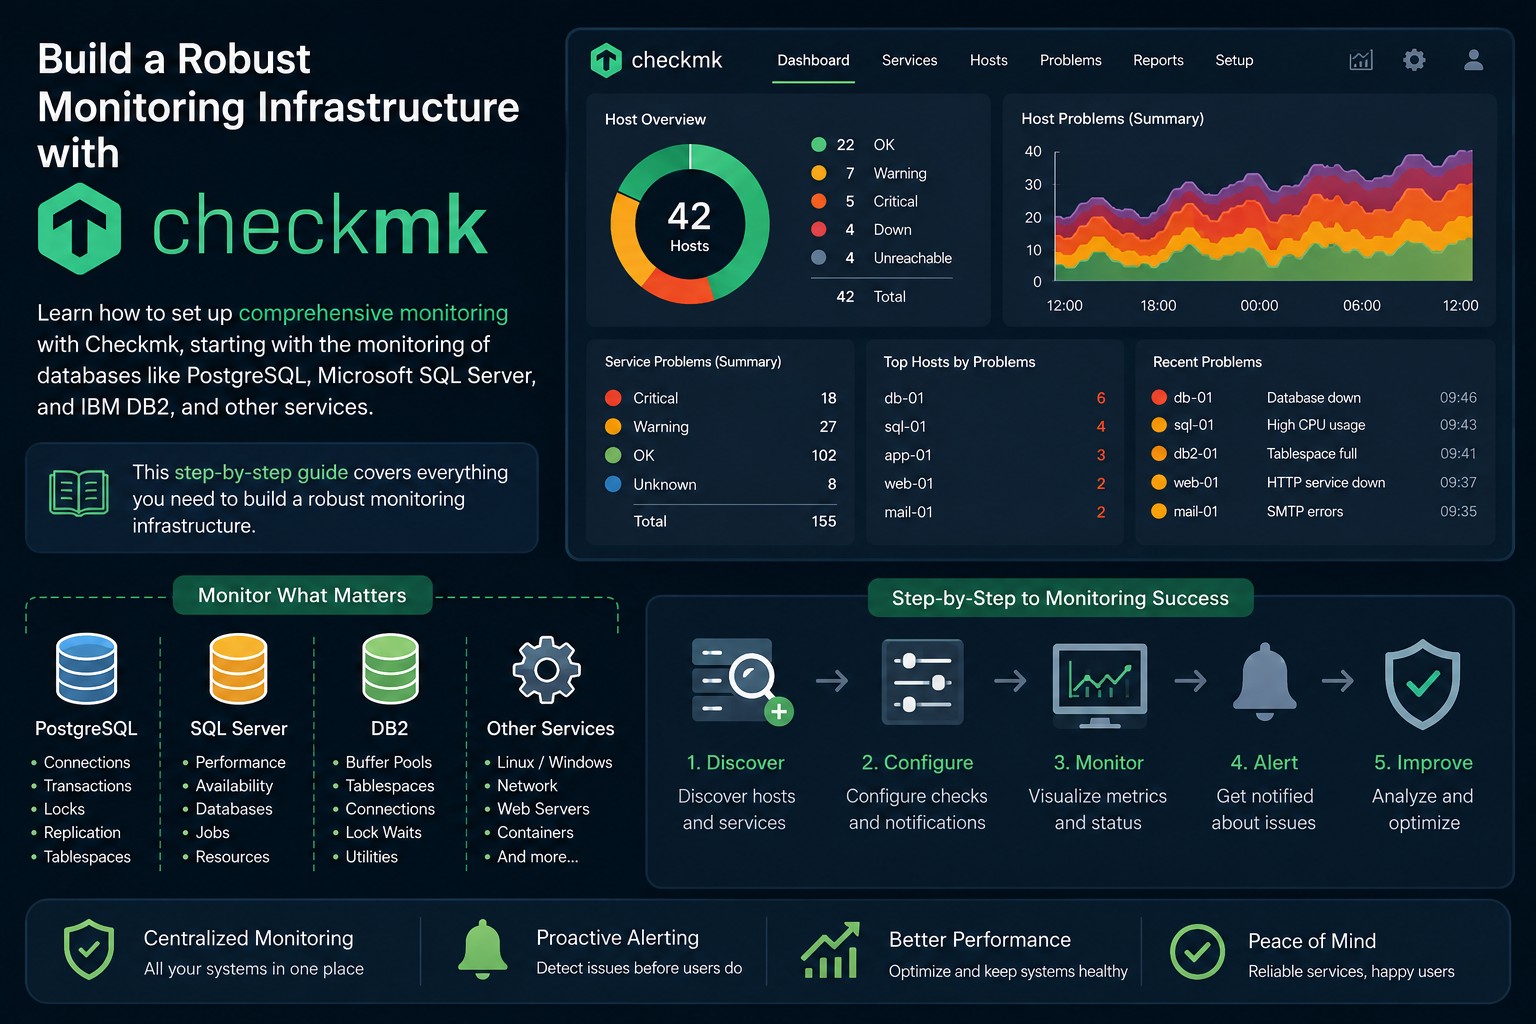The width and height of the screenshot is (1536, 1024).
Task: Open the user profile icon
Action: tap(1473, 60)
